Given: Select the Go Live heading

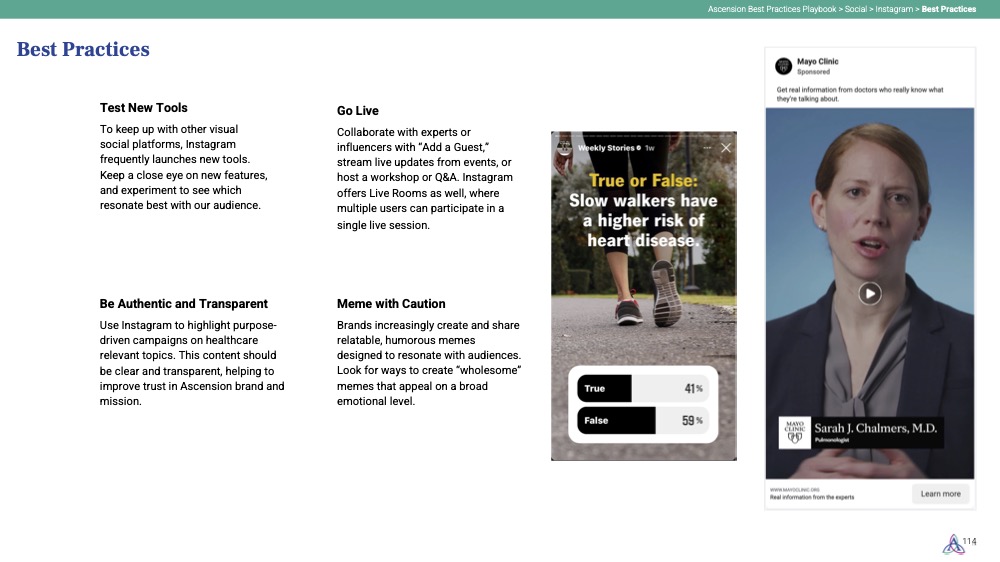Looking at the screenshot, I should [x=357, y=111].
